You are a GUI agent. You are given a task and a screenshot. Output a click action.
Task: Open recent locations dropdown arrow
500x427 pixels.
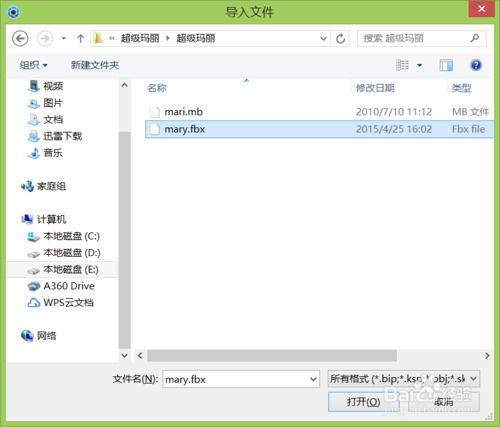click(x=63, y=39)
